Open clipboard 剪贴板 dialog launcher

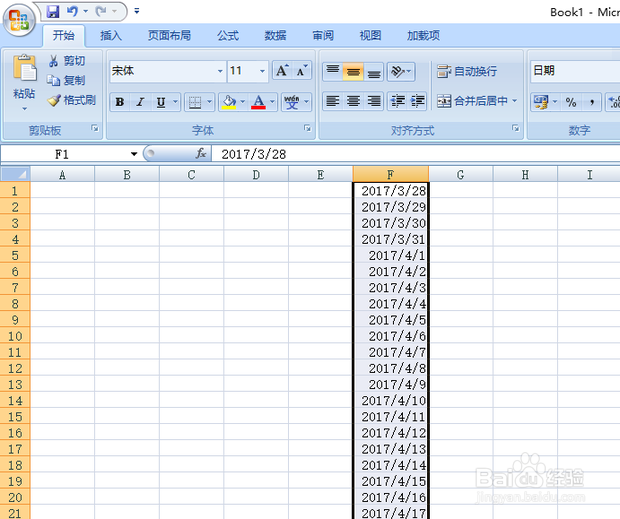click(95, 128)
